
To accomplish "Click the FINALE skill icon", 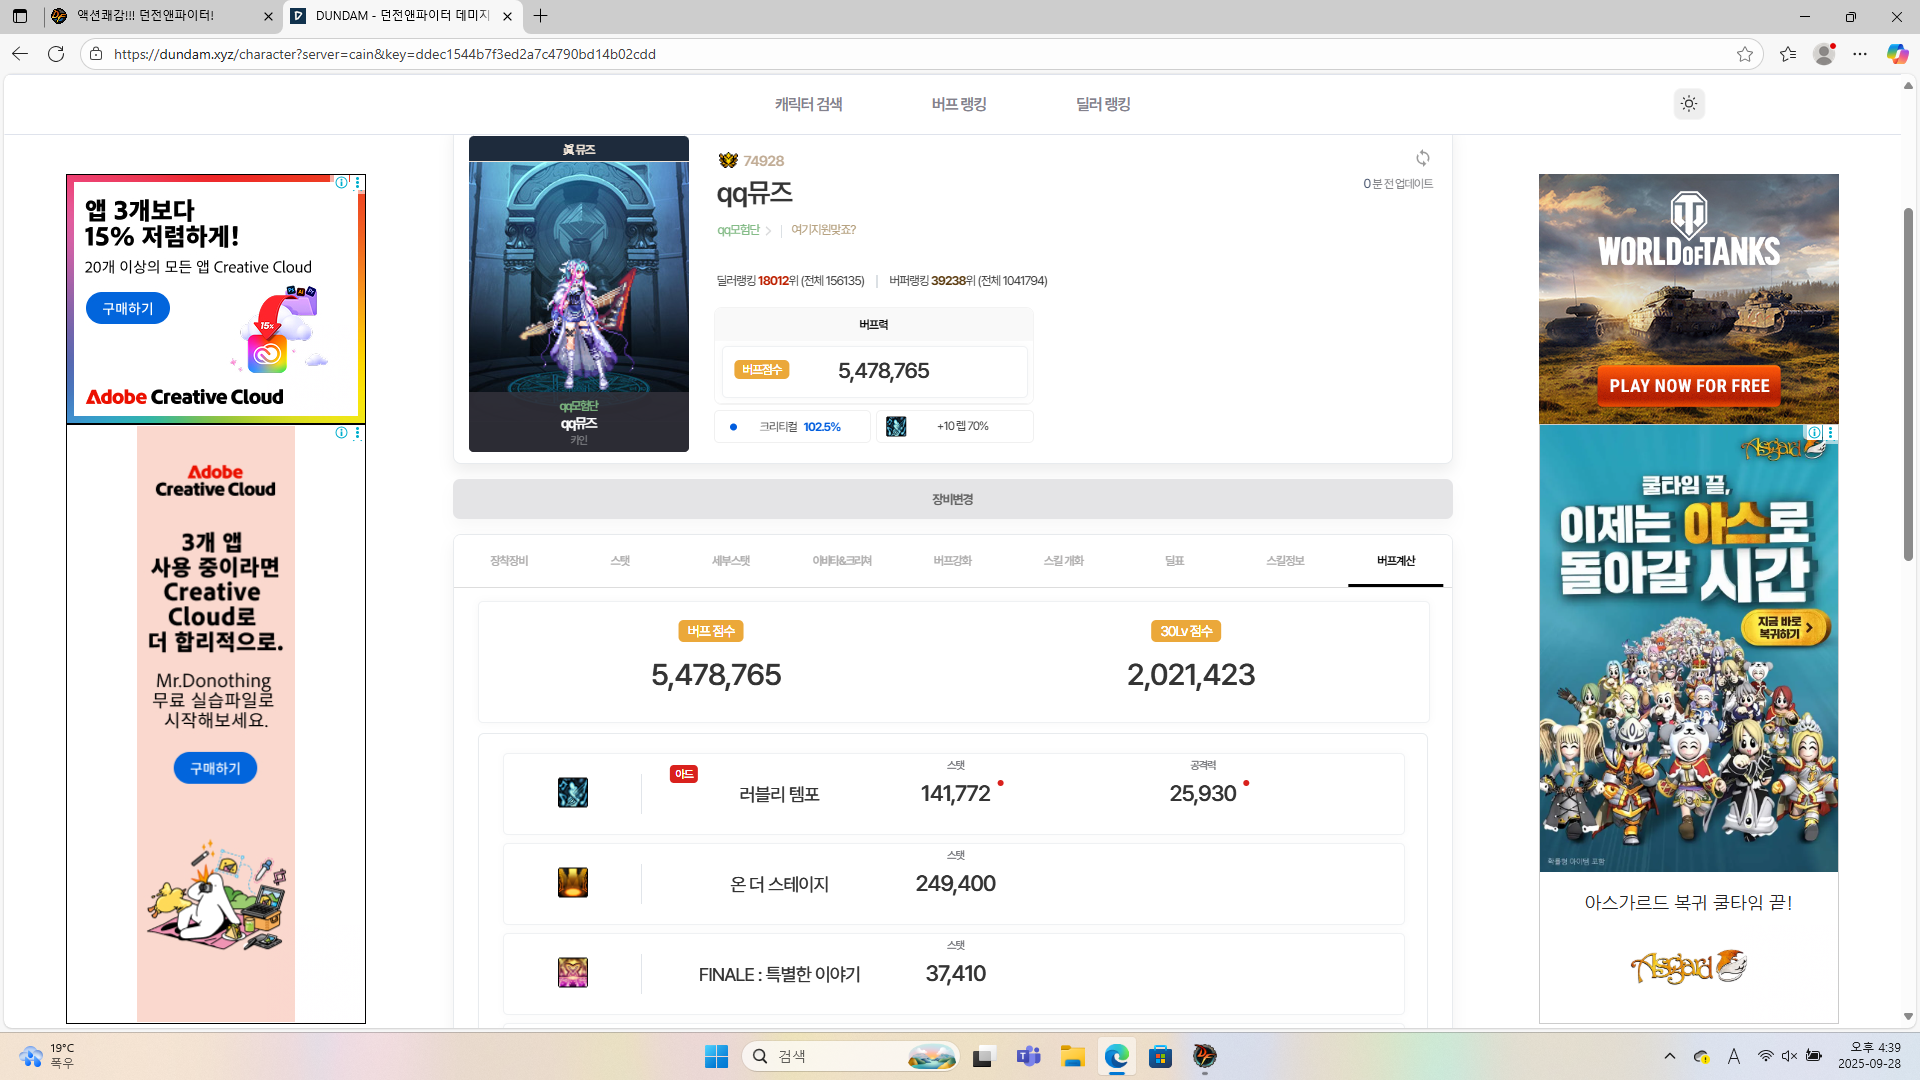I will pos(573,973).
